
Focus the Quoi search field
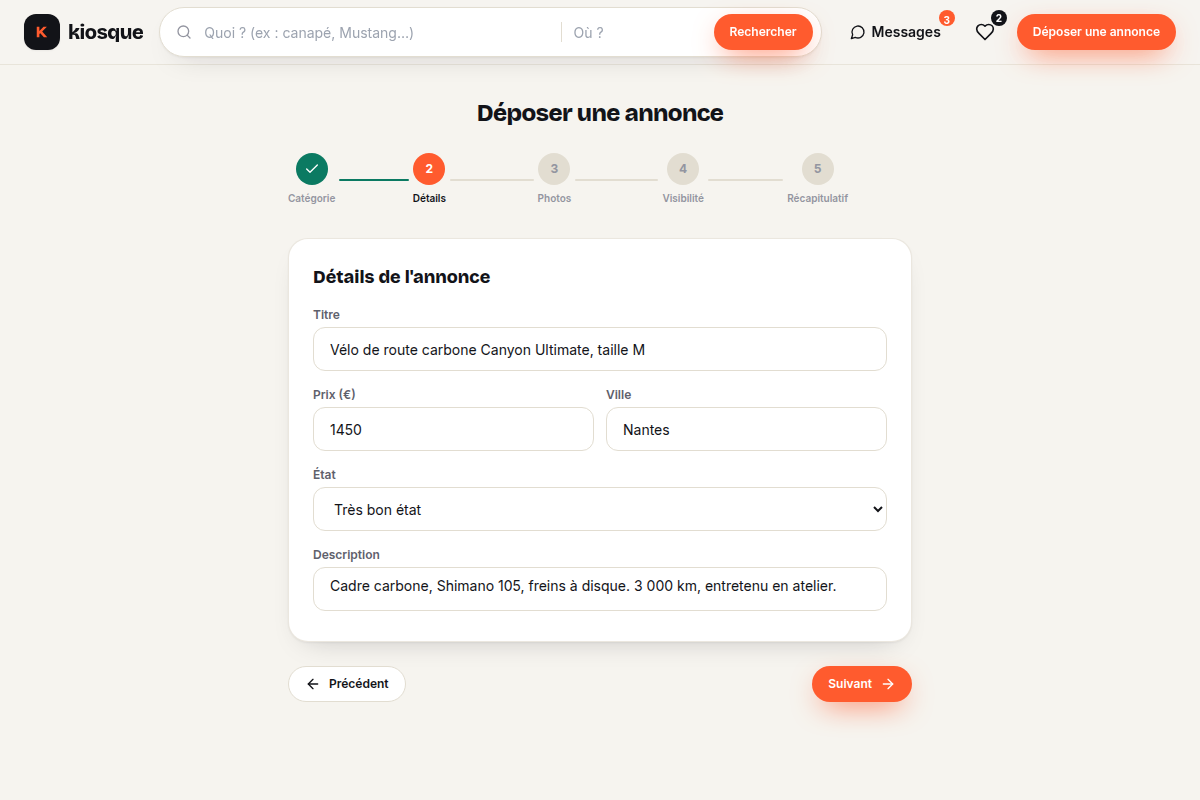point(376,32)
